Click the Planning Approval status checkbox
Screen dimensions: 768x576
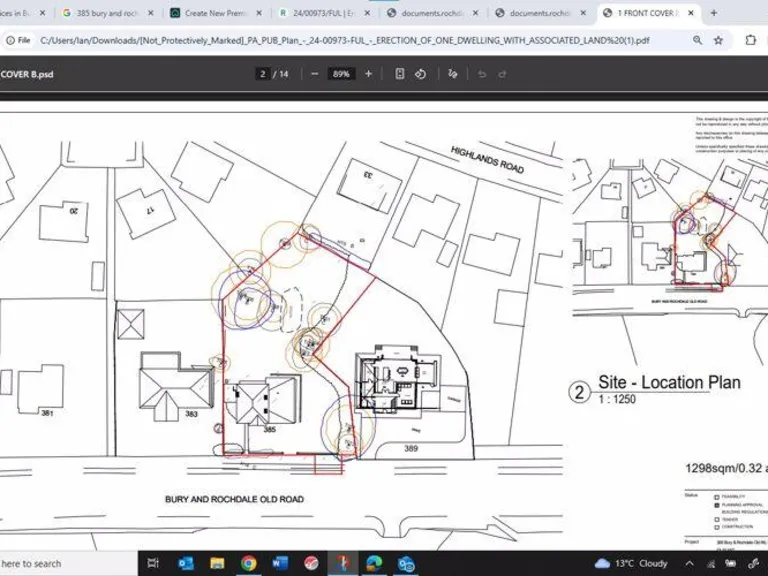(716, 505)
